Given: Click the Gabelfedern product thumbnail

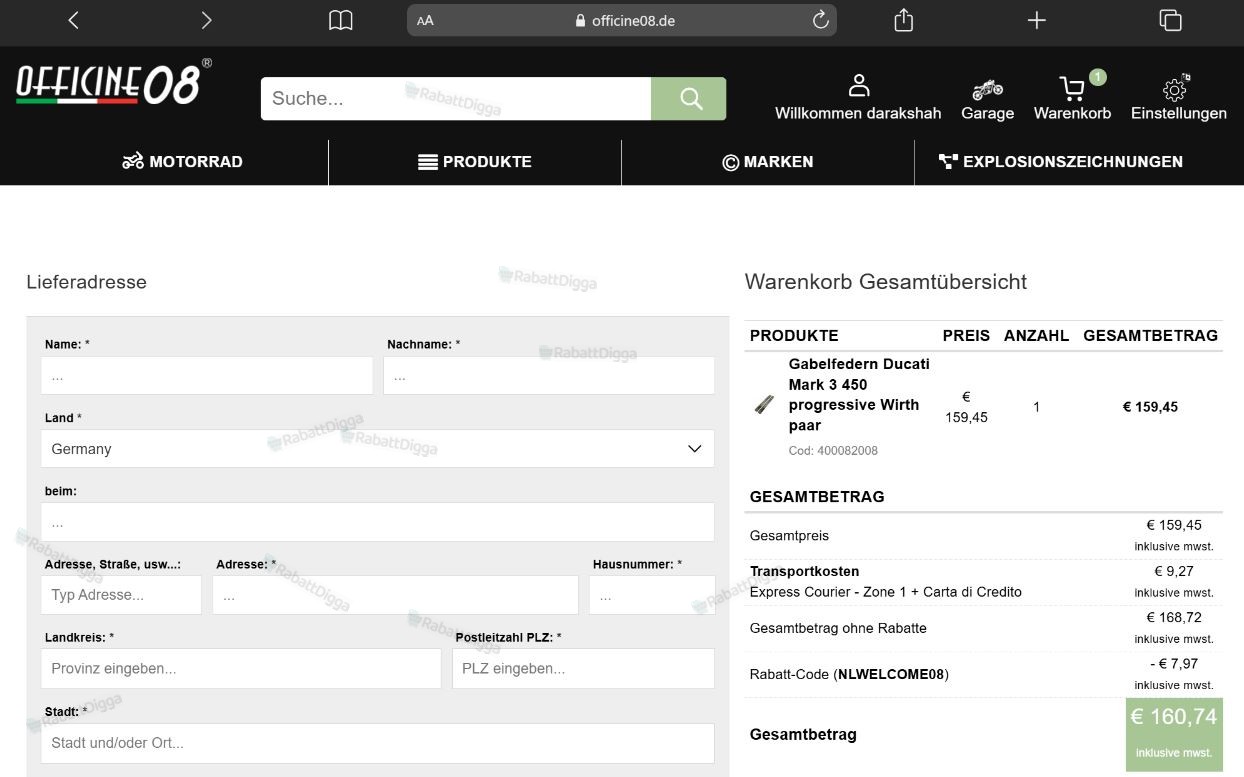Looking at the screenshot, I should coord(764,405).
